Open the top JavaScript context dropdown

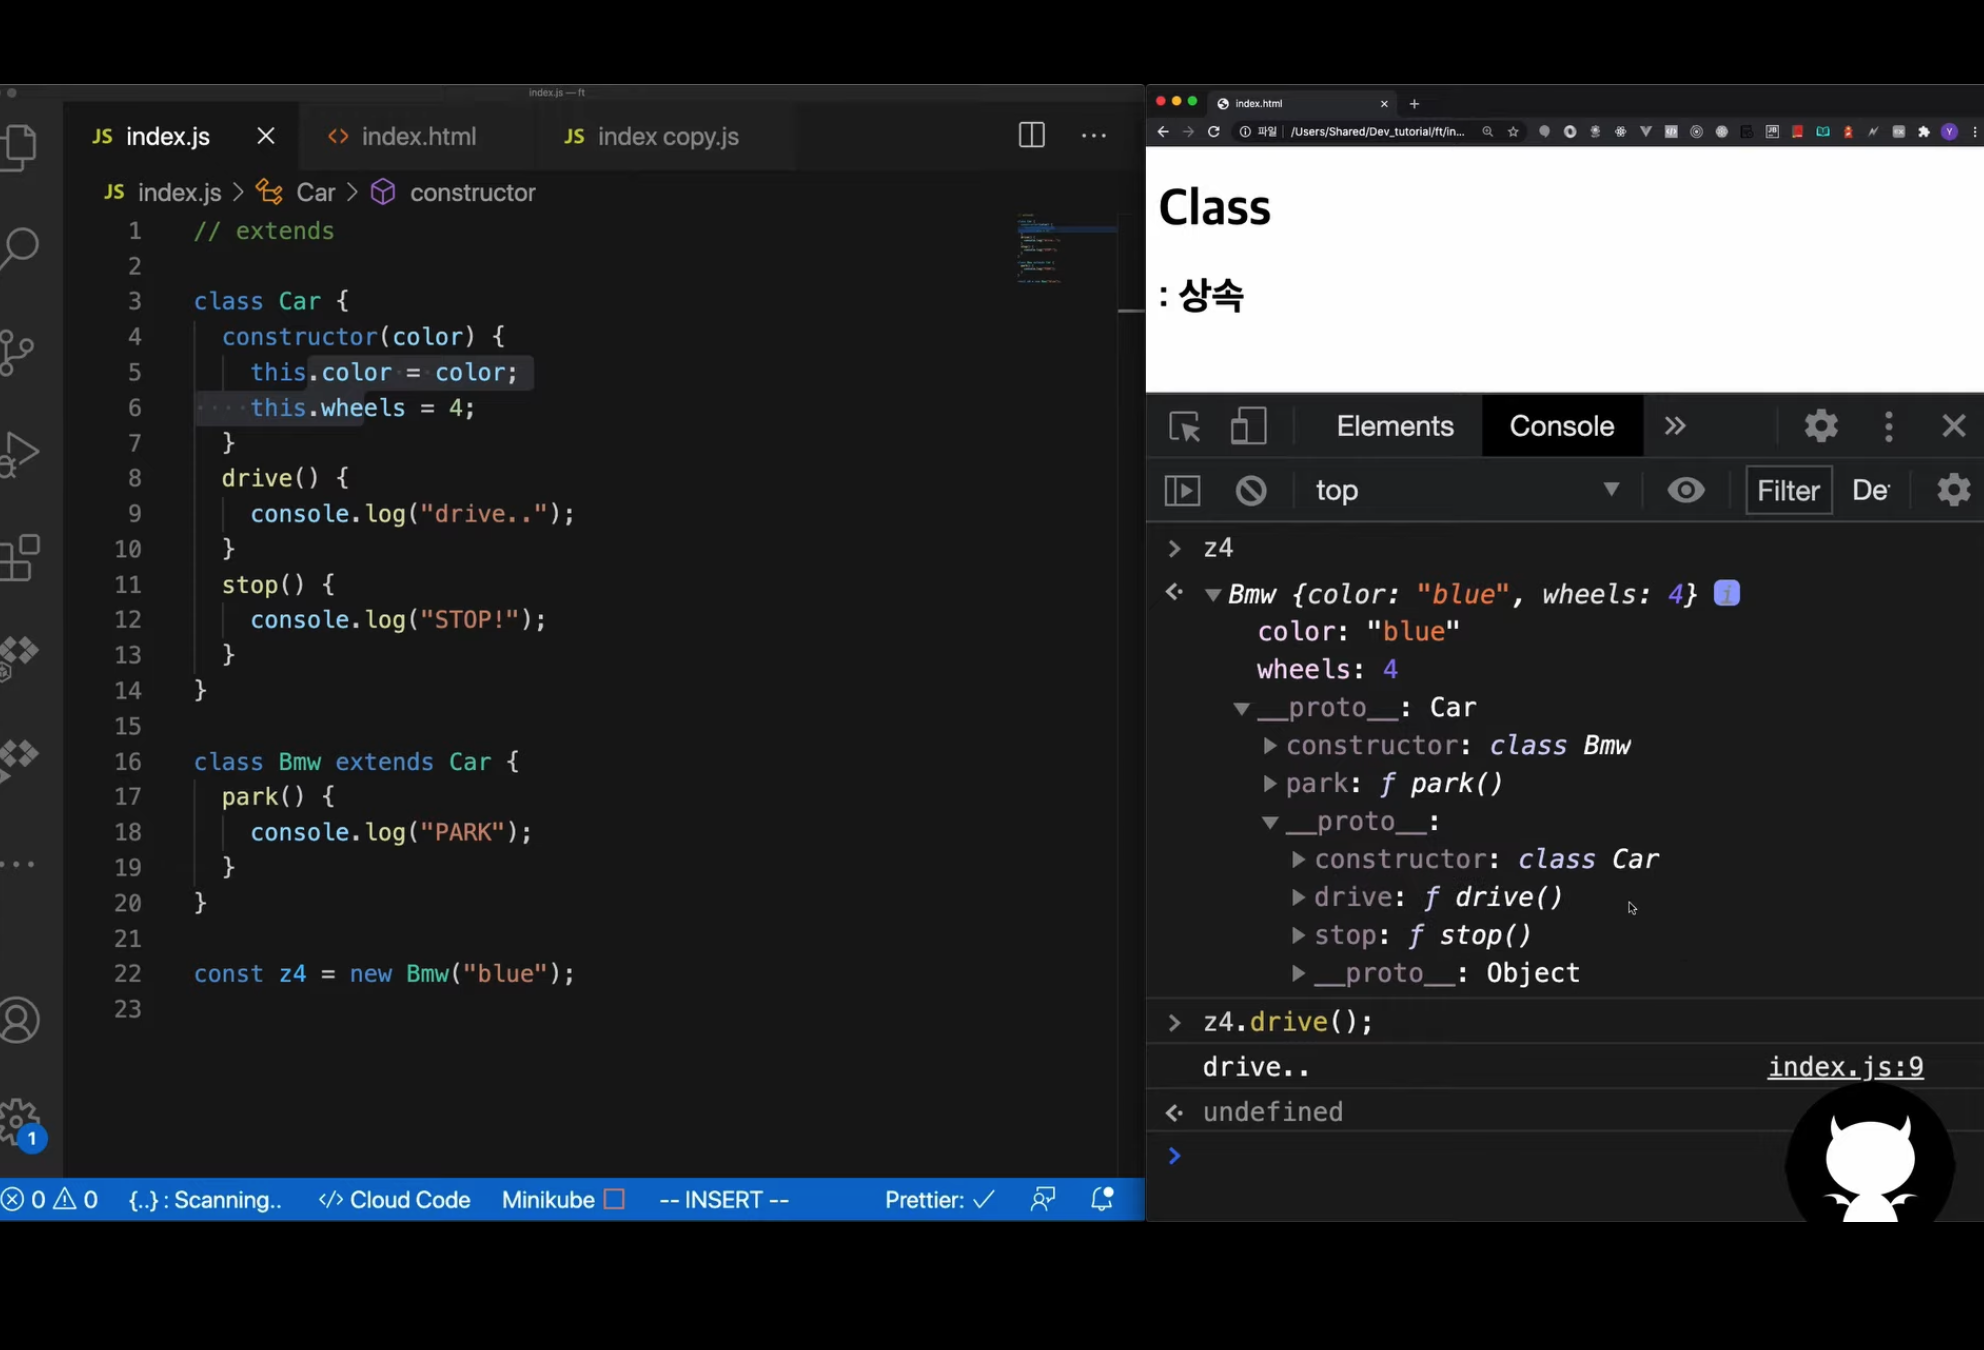pyautogui.click(x=1467, y=490)
